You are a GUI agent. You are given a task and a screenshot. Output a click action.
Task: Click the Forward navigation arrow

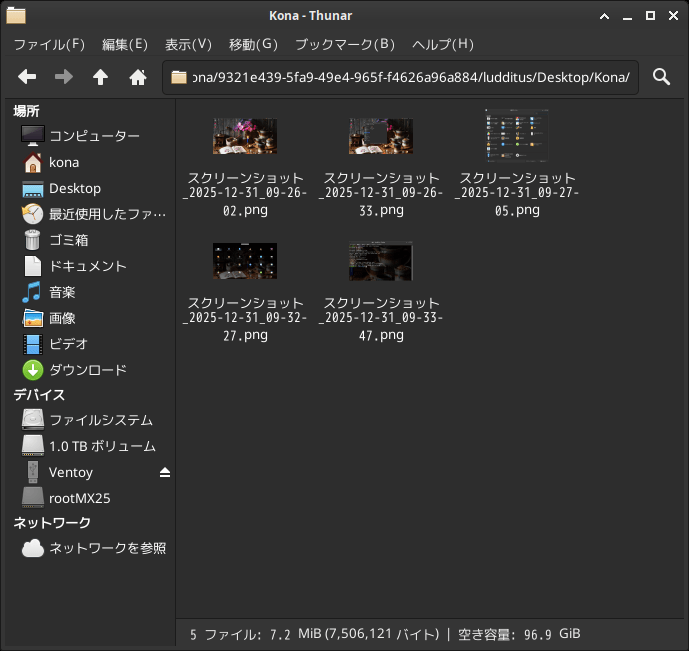coord(63,77)
